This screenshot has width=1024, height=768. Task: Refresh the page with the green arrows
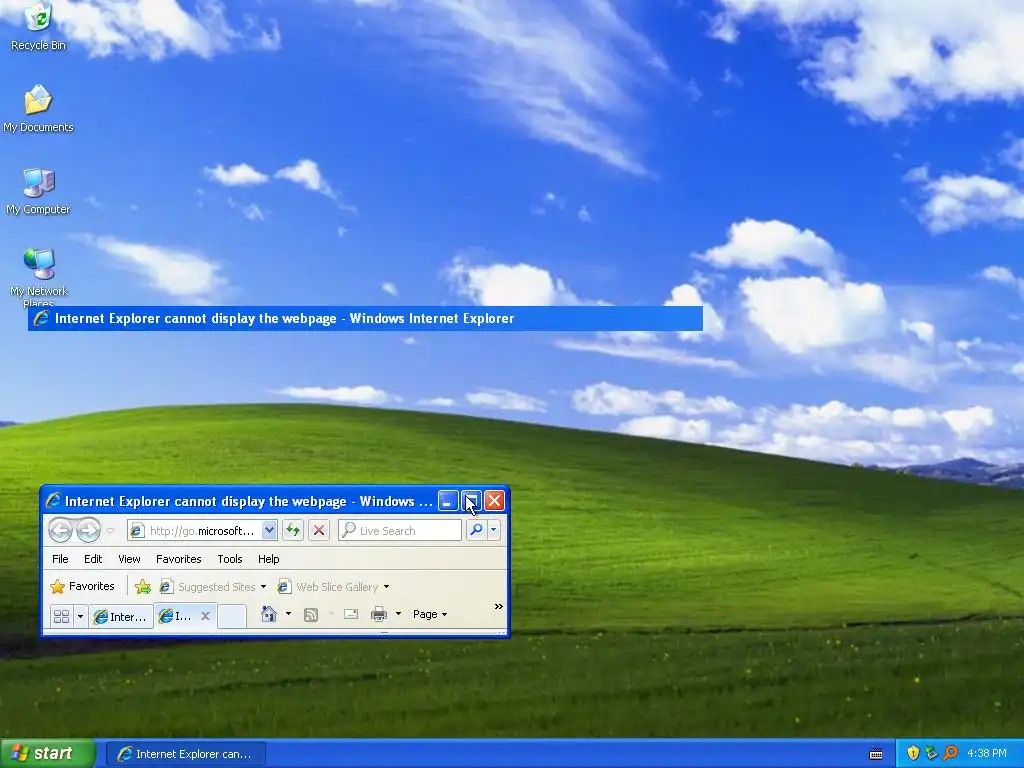(293, 530)
